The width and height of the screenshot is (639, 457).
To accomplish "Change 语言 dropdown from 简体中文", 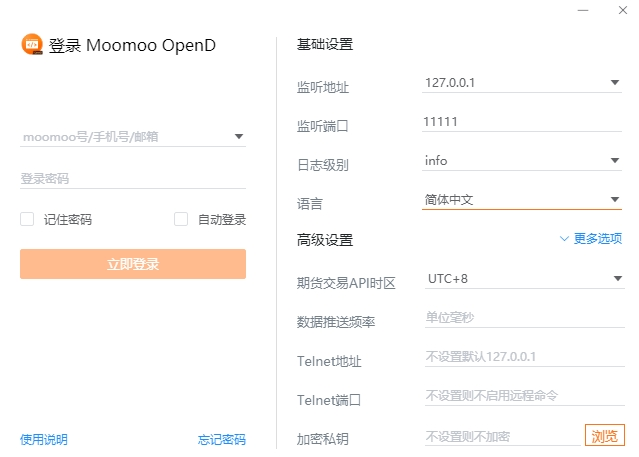I will click(615, 199).
